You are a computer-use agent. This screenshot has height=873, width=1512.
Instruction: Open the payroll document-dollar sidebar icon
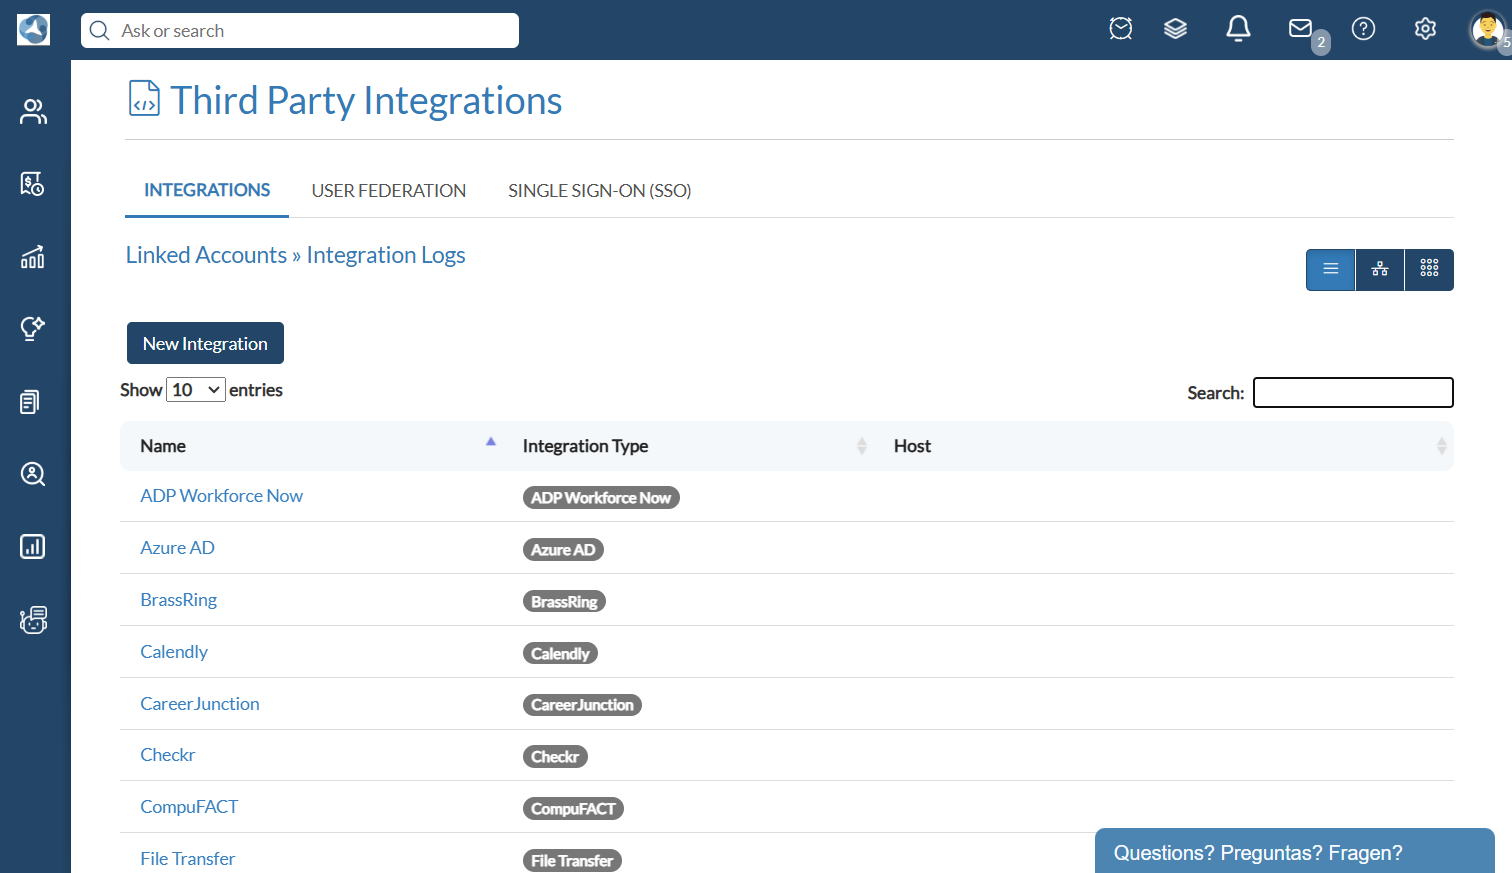[x=33, y=184]
